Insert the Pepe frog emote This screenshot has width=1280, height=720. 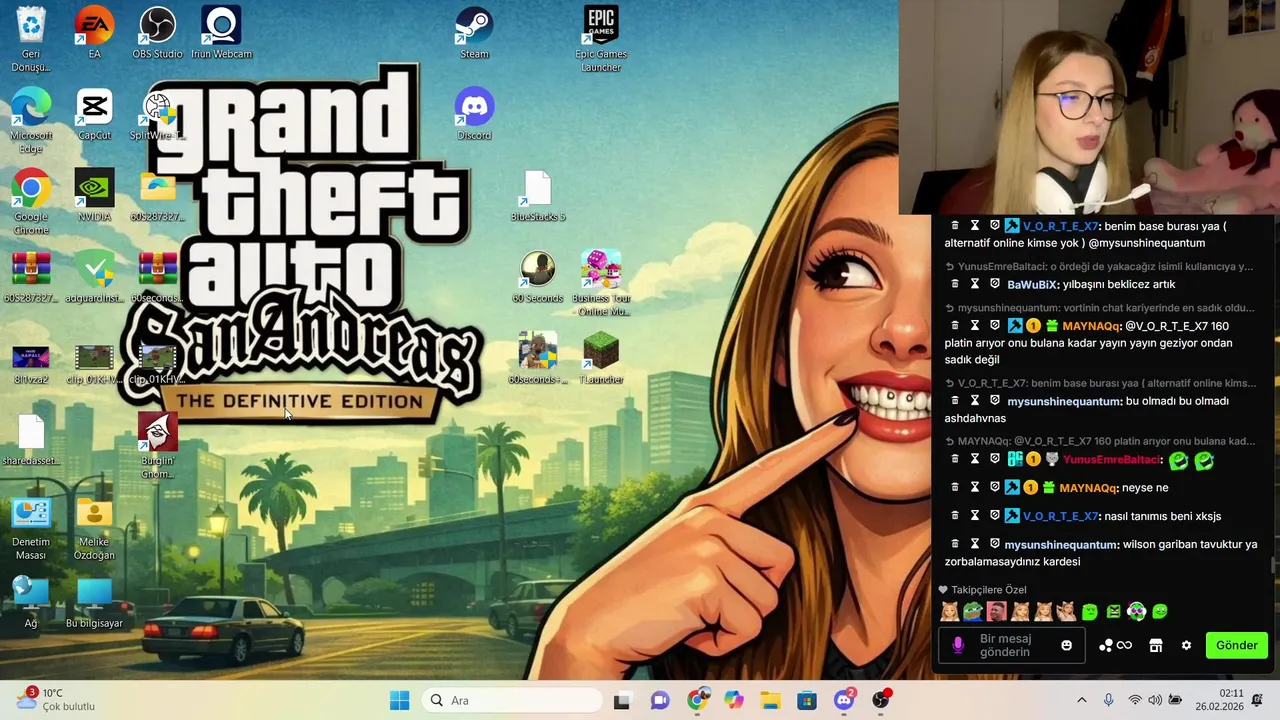pyautogui.click(x=972, y=611)
